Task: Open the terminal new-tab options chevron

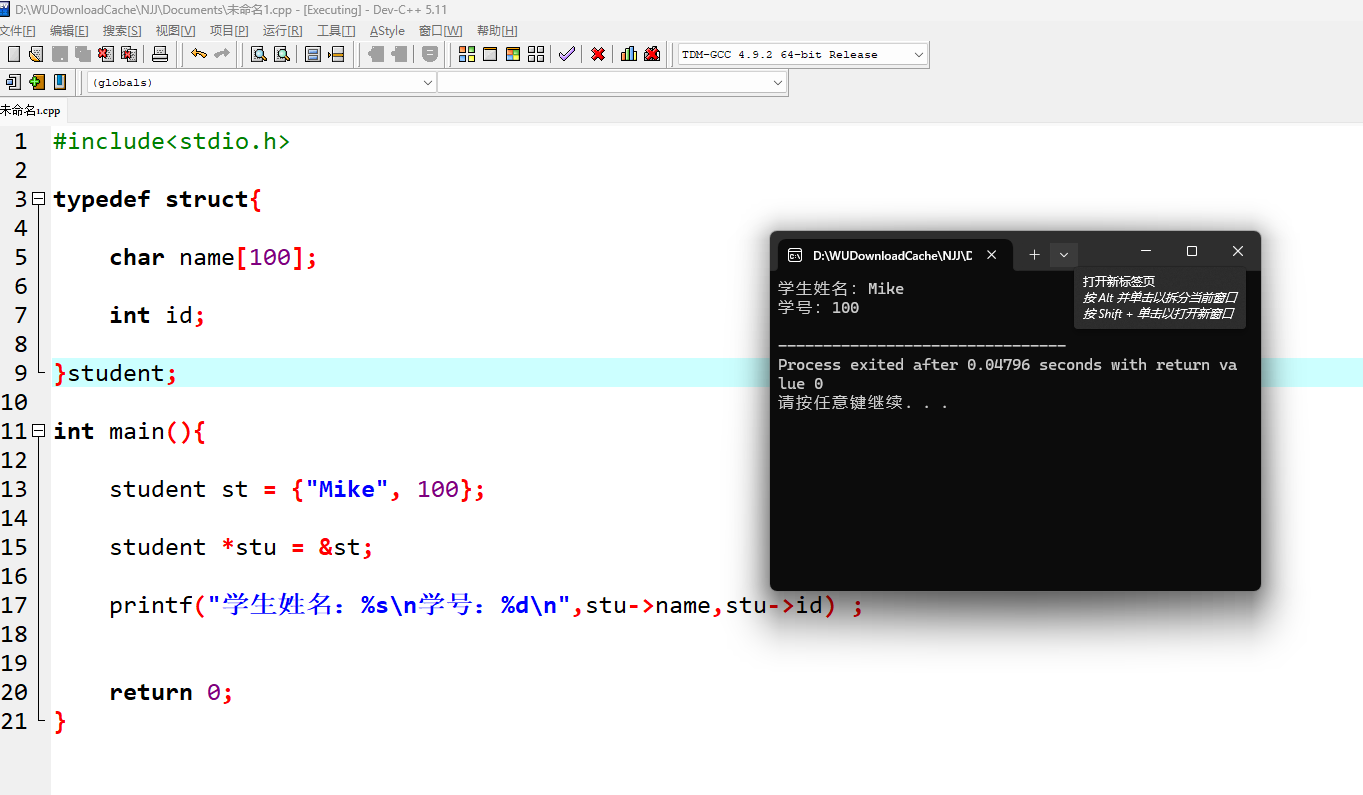Action: [1064, 254]
